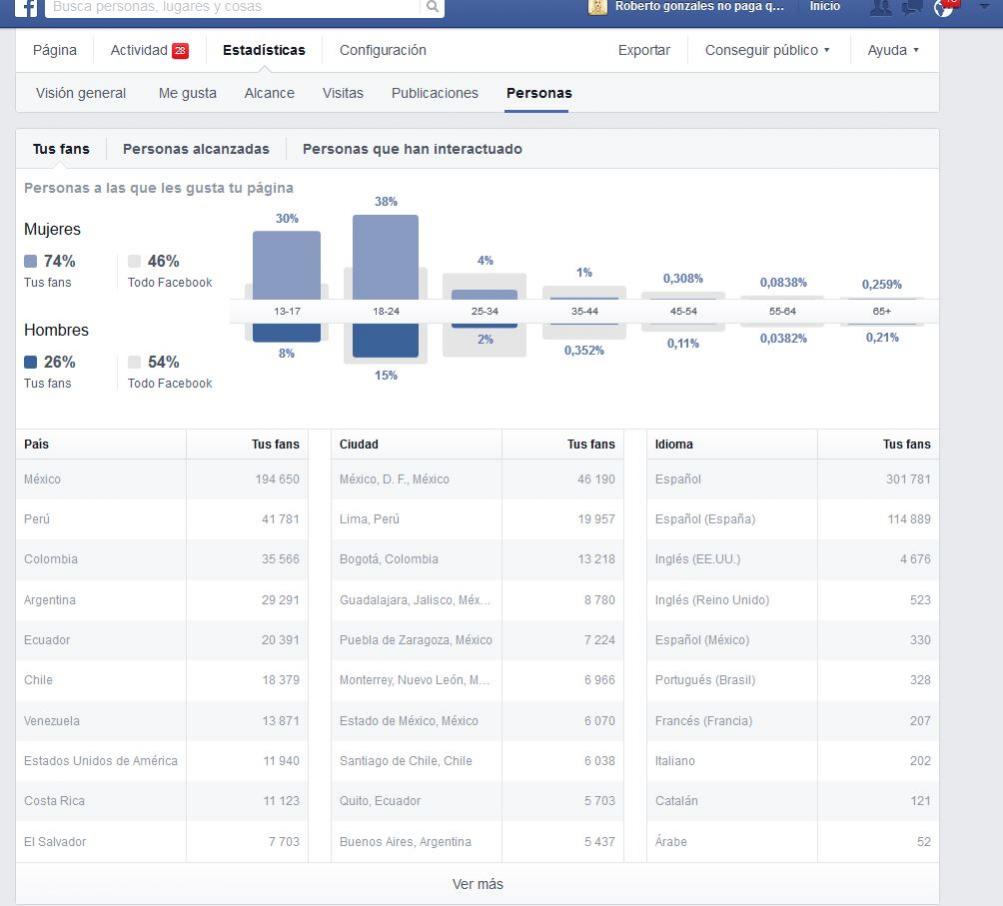The width and height of the screenshot is (1003, 906).
Task: Open the Roberto gonzales profile link
Action: (x=699, y=6)
